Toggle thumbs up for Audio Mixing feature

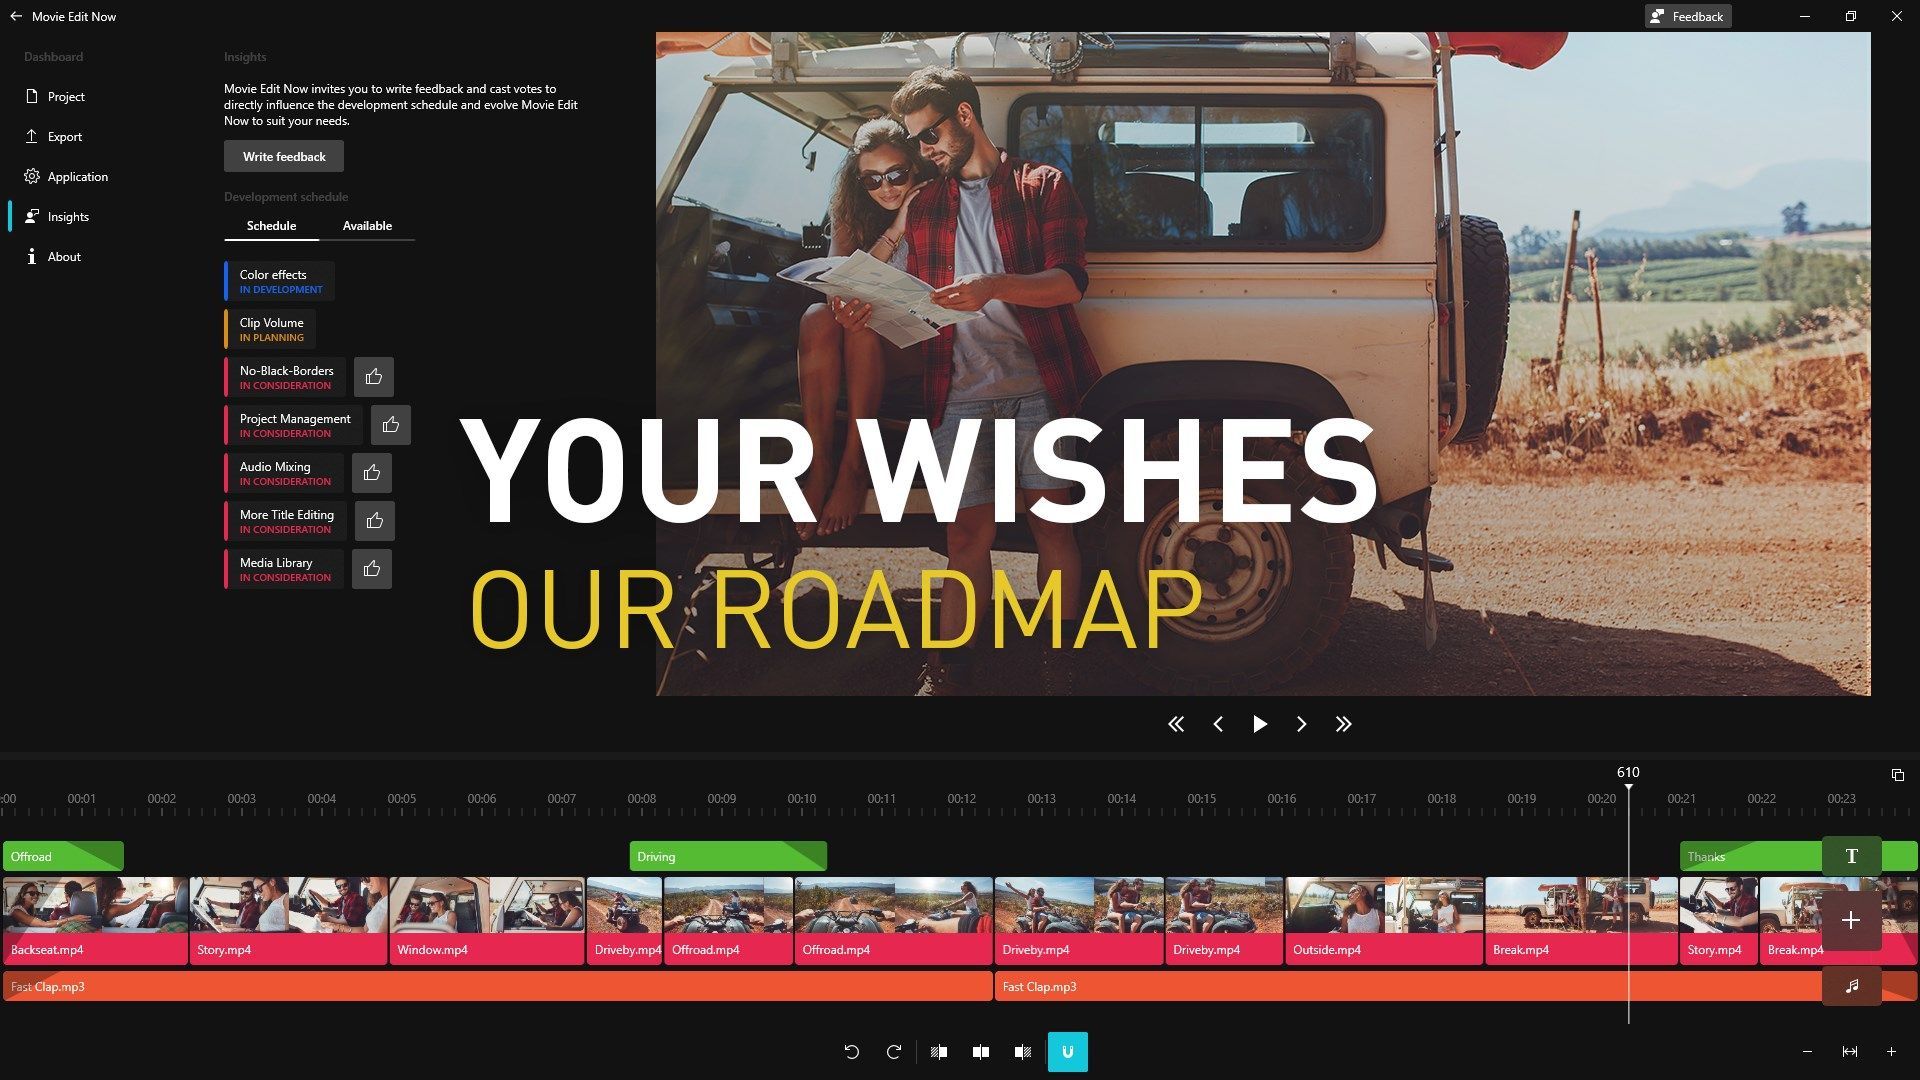tap(371, 472)
